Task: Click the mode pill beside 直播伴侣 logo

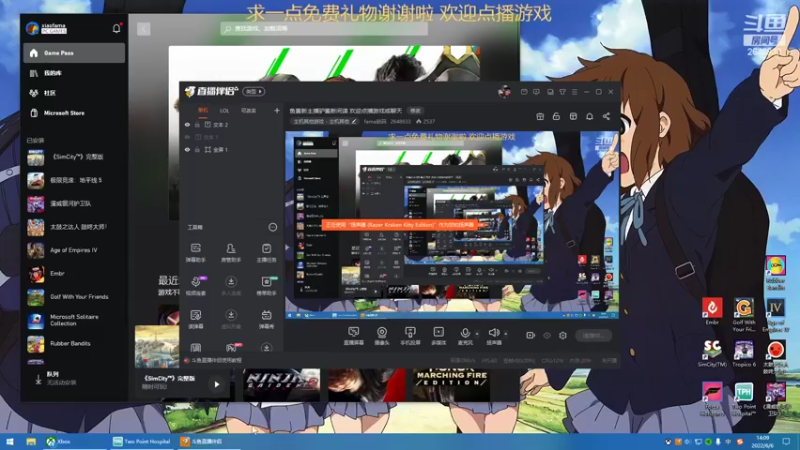Action: tap(254, 92)
